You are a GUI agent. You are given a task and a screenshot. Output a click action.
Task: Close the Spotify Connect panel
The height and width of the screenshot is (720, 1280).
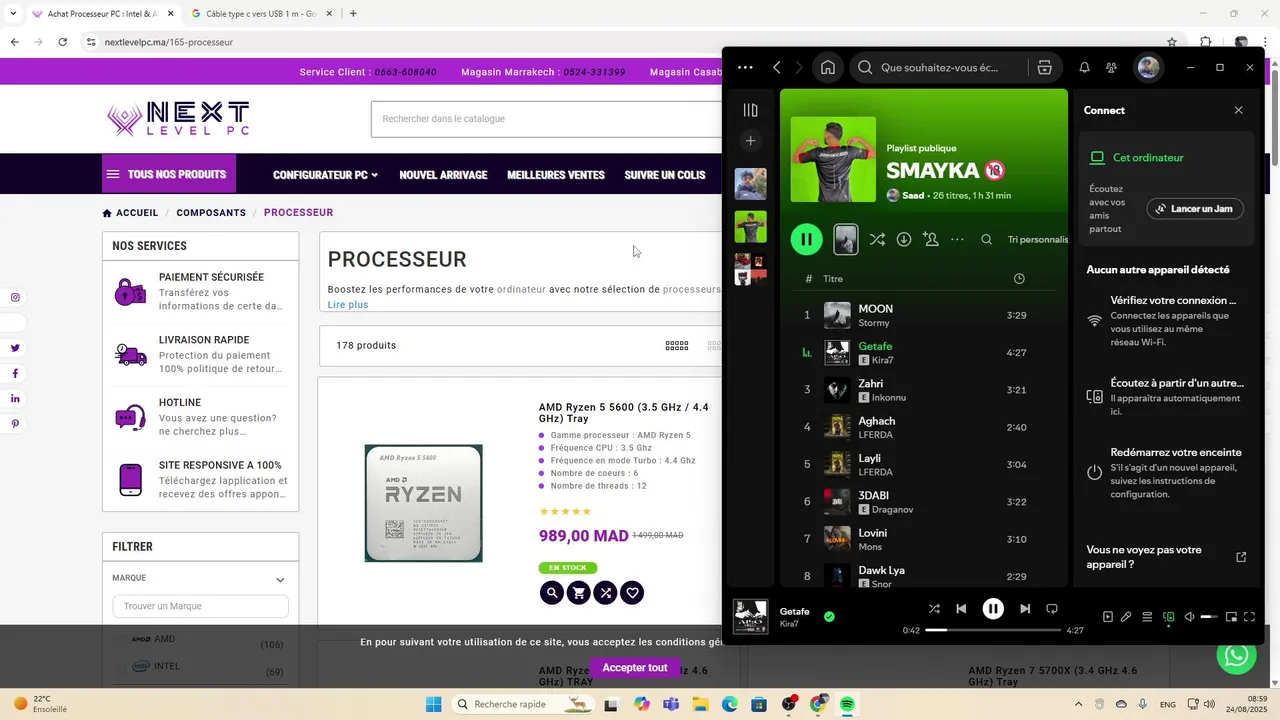1238,110
